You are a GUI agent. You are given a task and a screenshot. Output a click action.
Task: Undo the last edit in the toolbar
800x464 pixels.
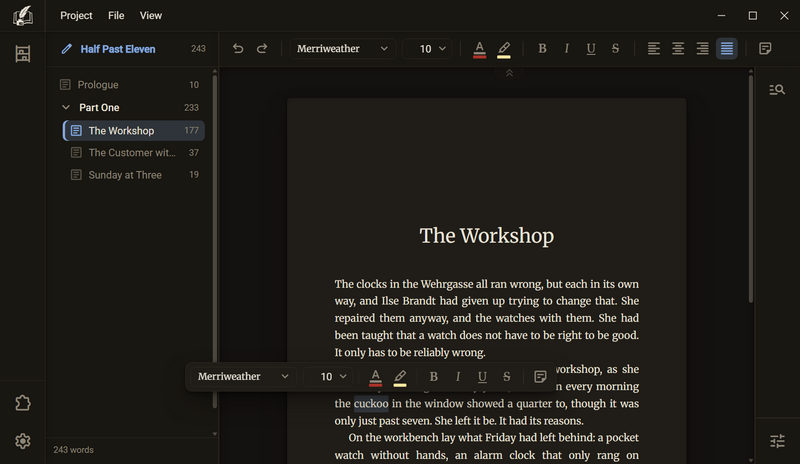(238, 48)
